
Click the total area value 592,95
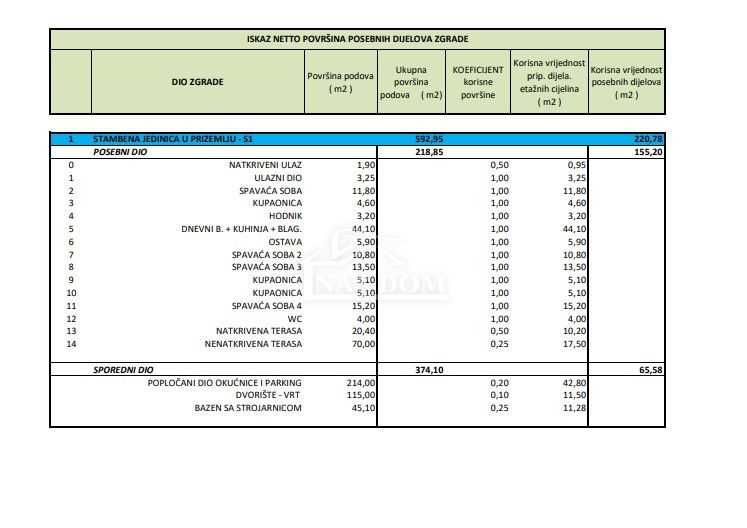429,139
